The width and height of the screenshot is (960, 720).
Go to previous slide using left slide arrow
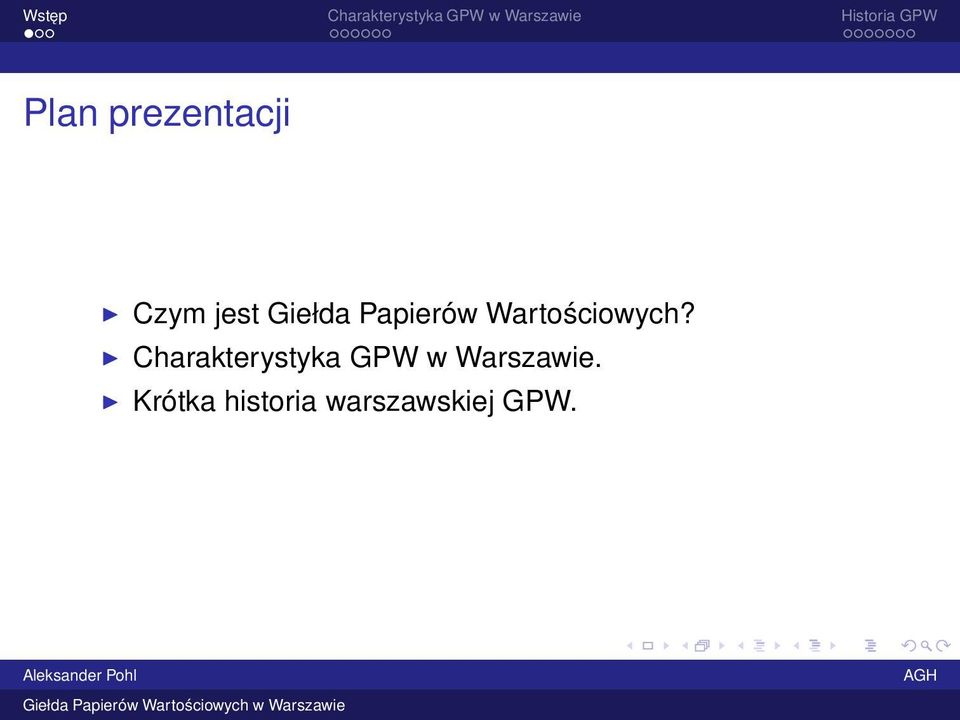coord(629,646)
